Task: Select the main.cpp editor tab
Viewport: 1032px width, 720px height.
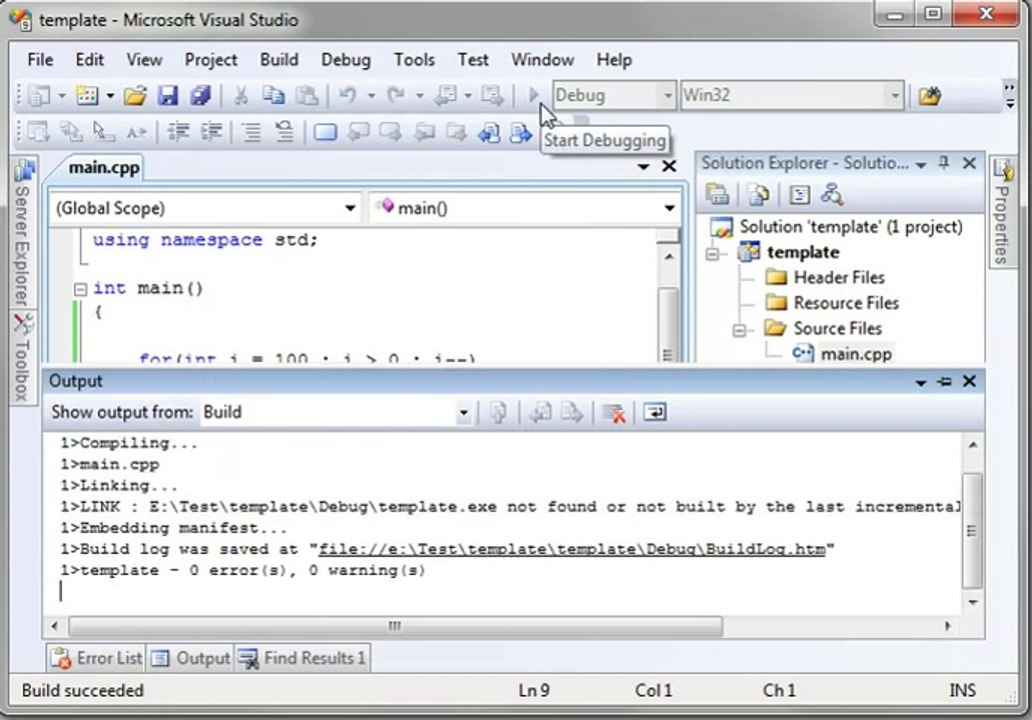Action: tap(104, 168)
